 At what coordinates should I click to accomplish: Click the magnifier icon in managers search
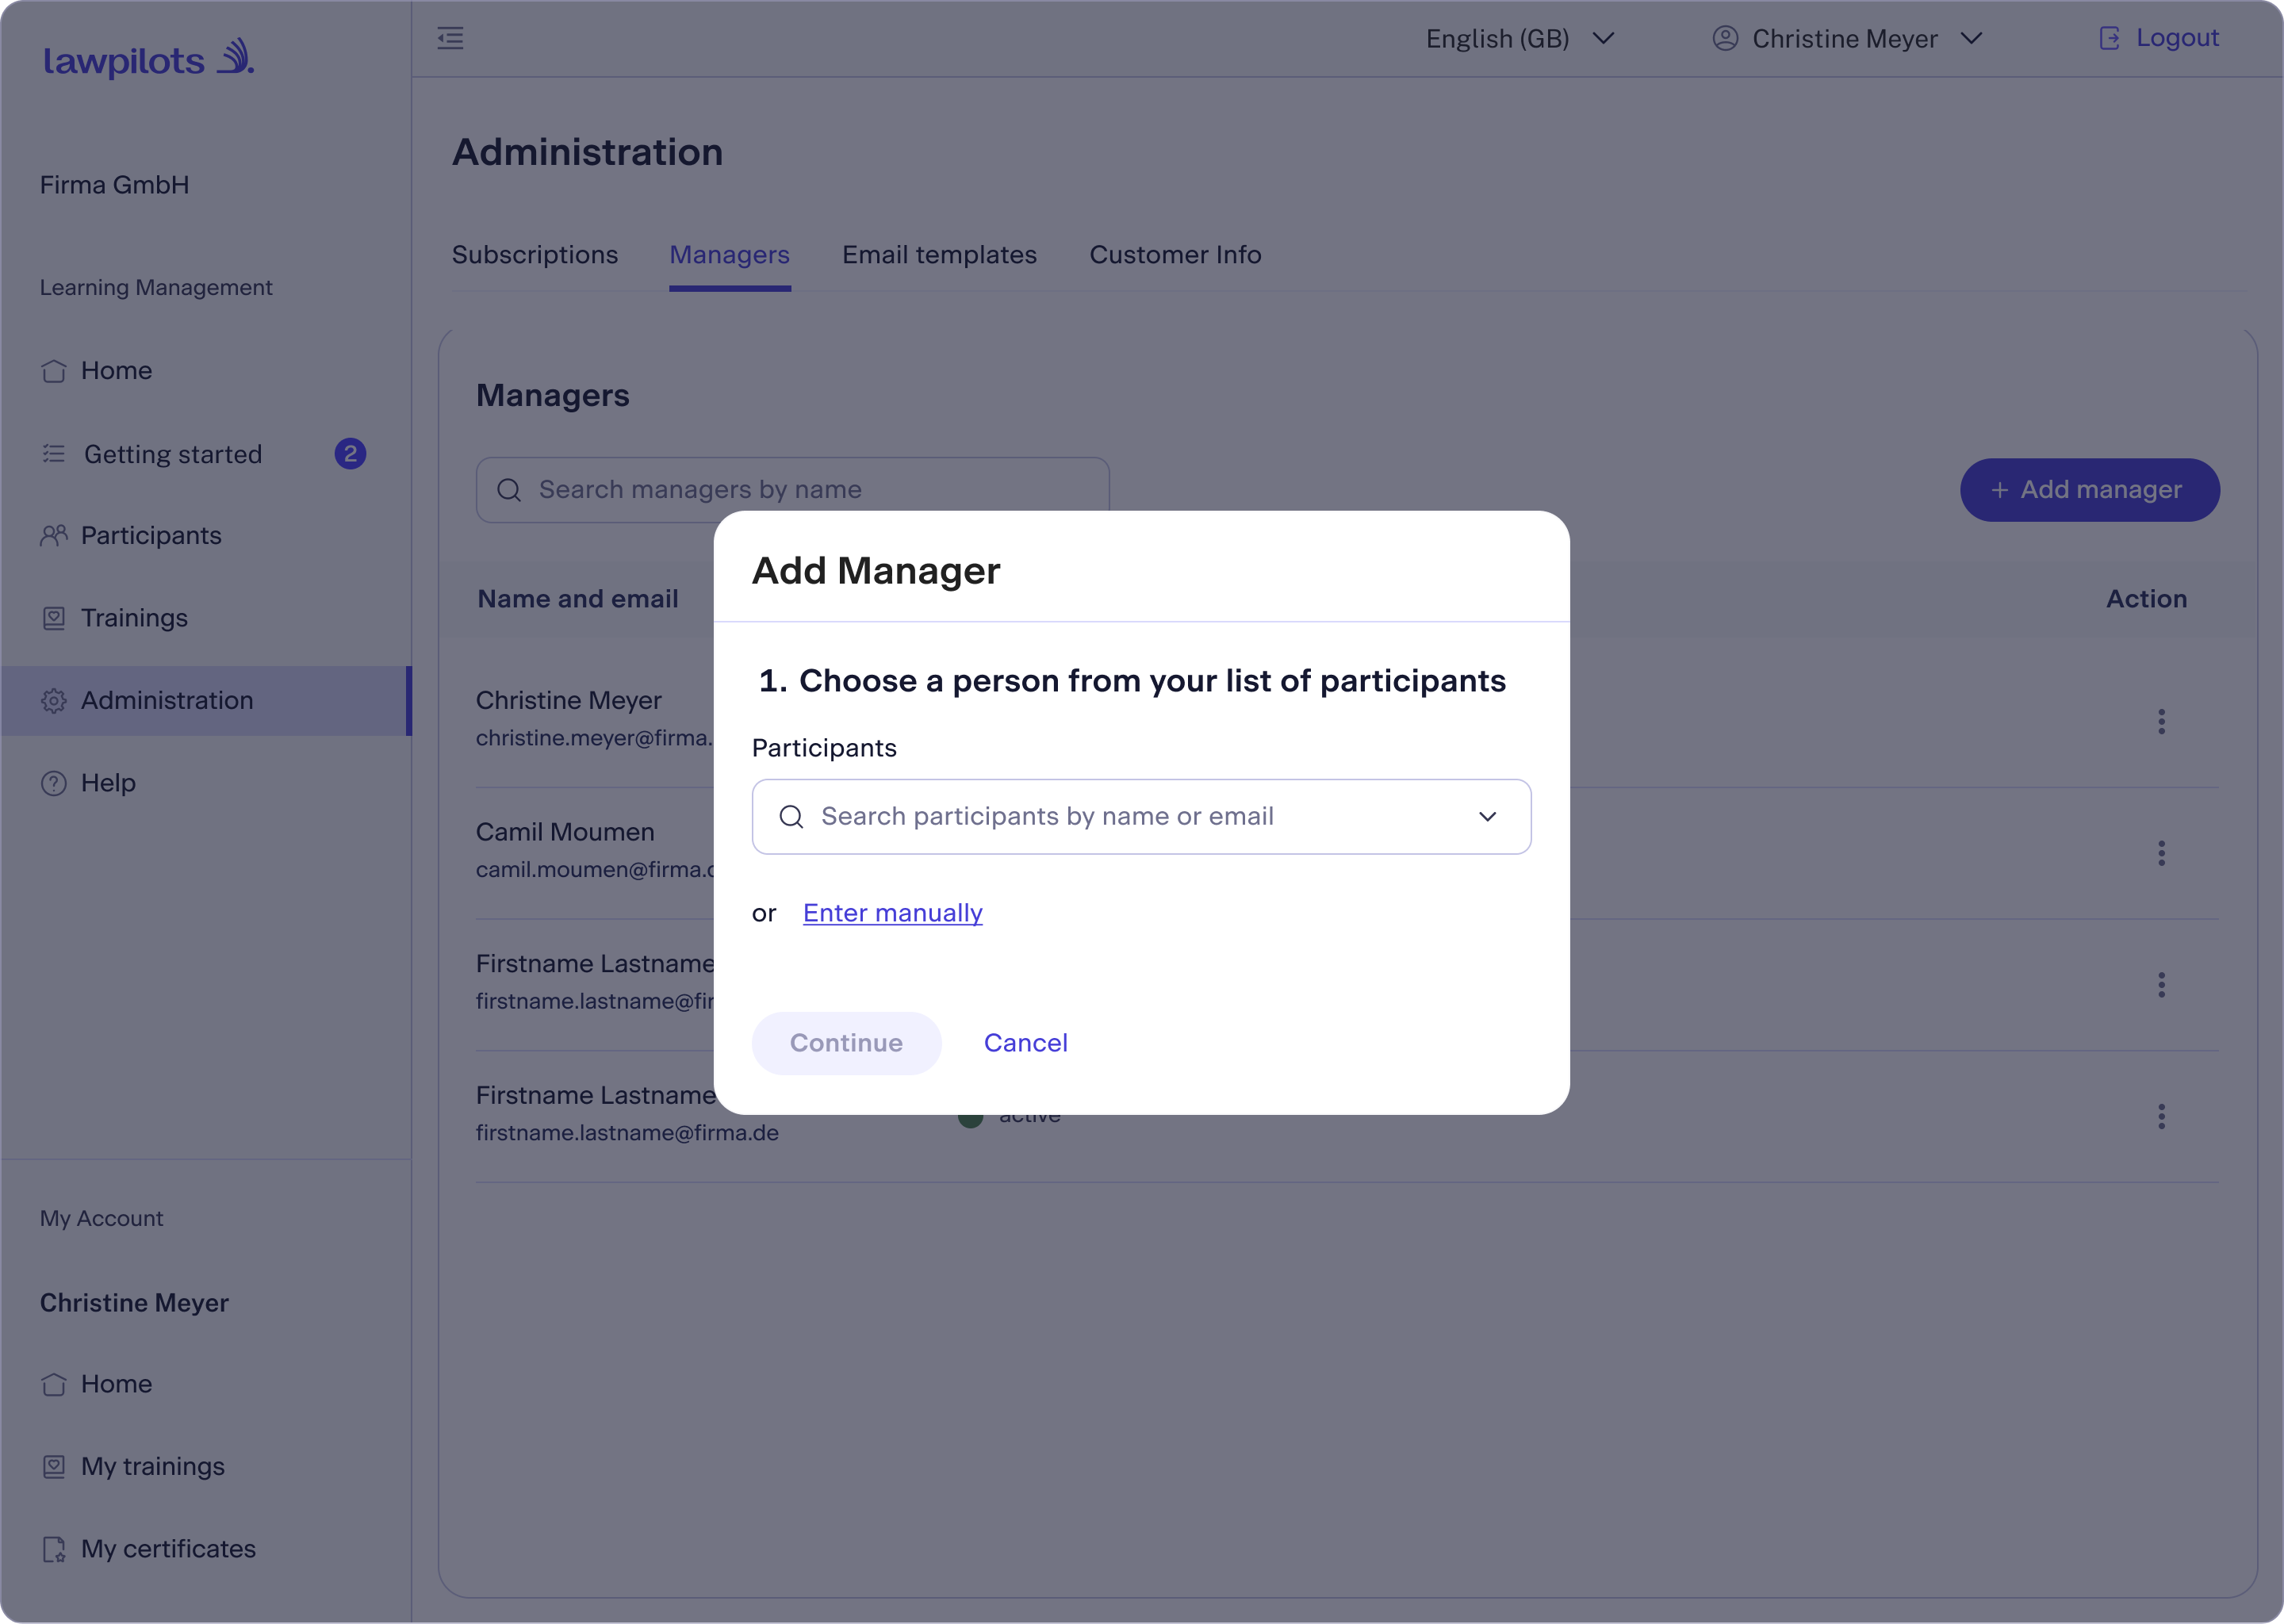[509, 490]
